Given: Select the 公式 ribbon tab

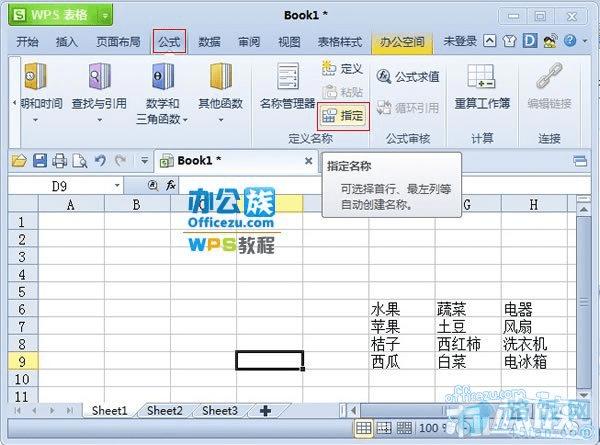Looking at the screenshot, I should [169, 41].
